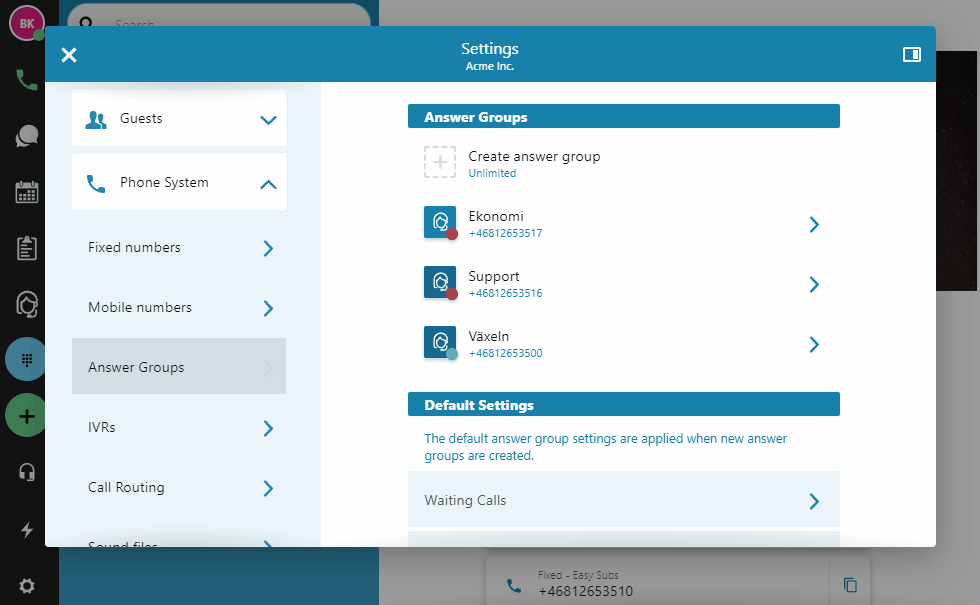Open Support group details chevron

pos(814,284)
